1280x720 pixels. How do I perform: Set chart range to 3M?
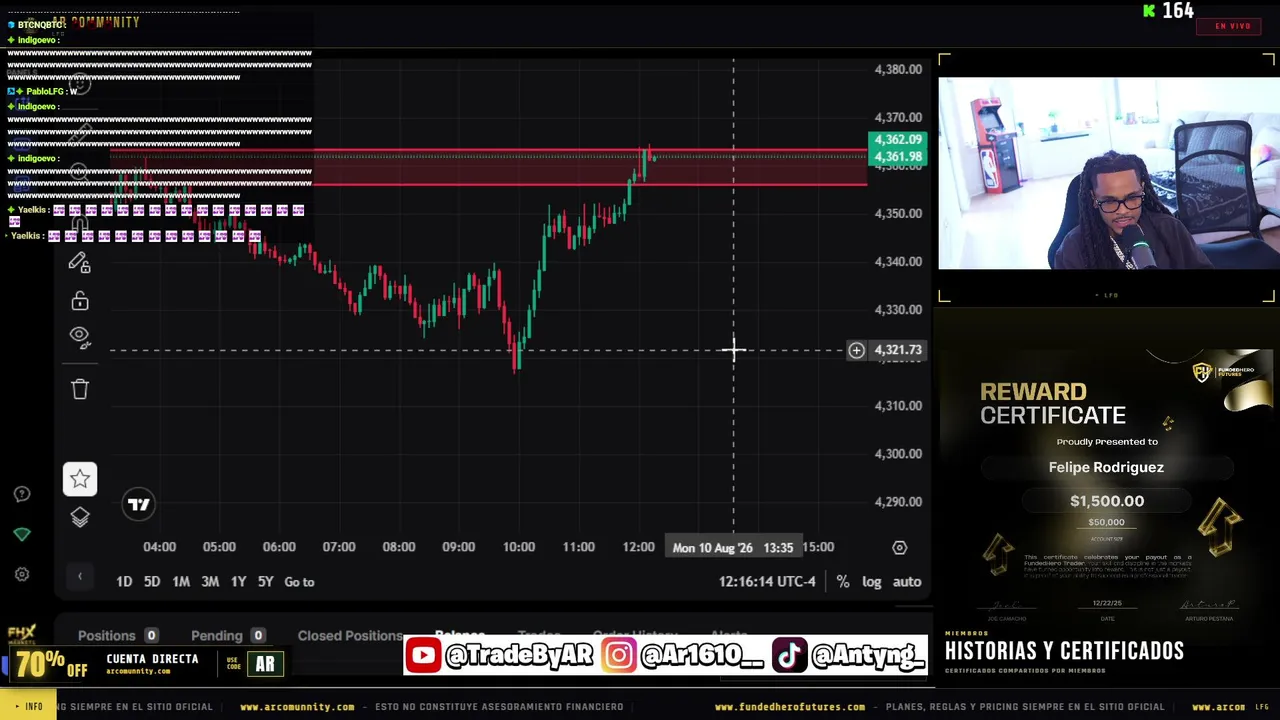210,581
